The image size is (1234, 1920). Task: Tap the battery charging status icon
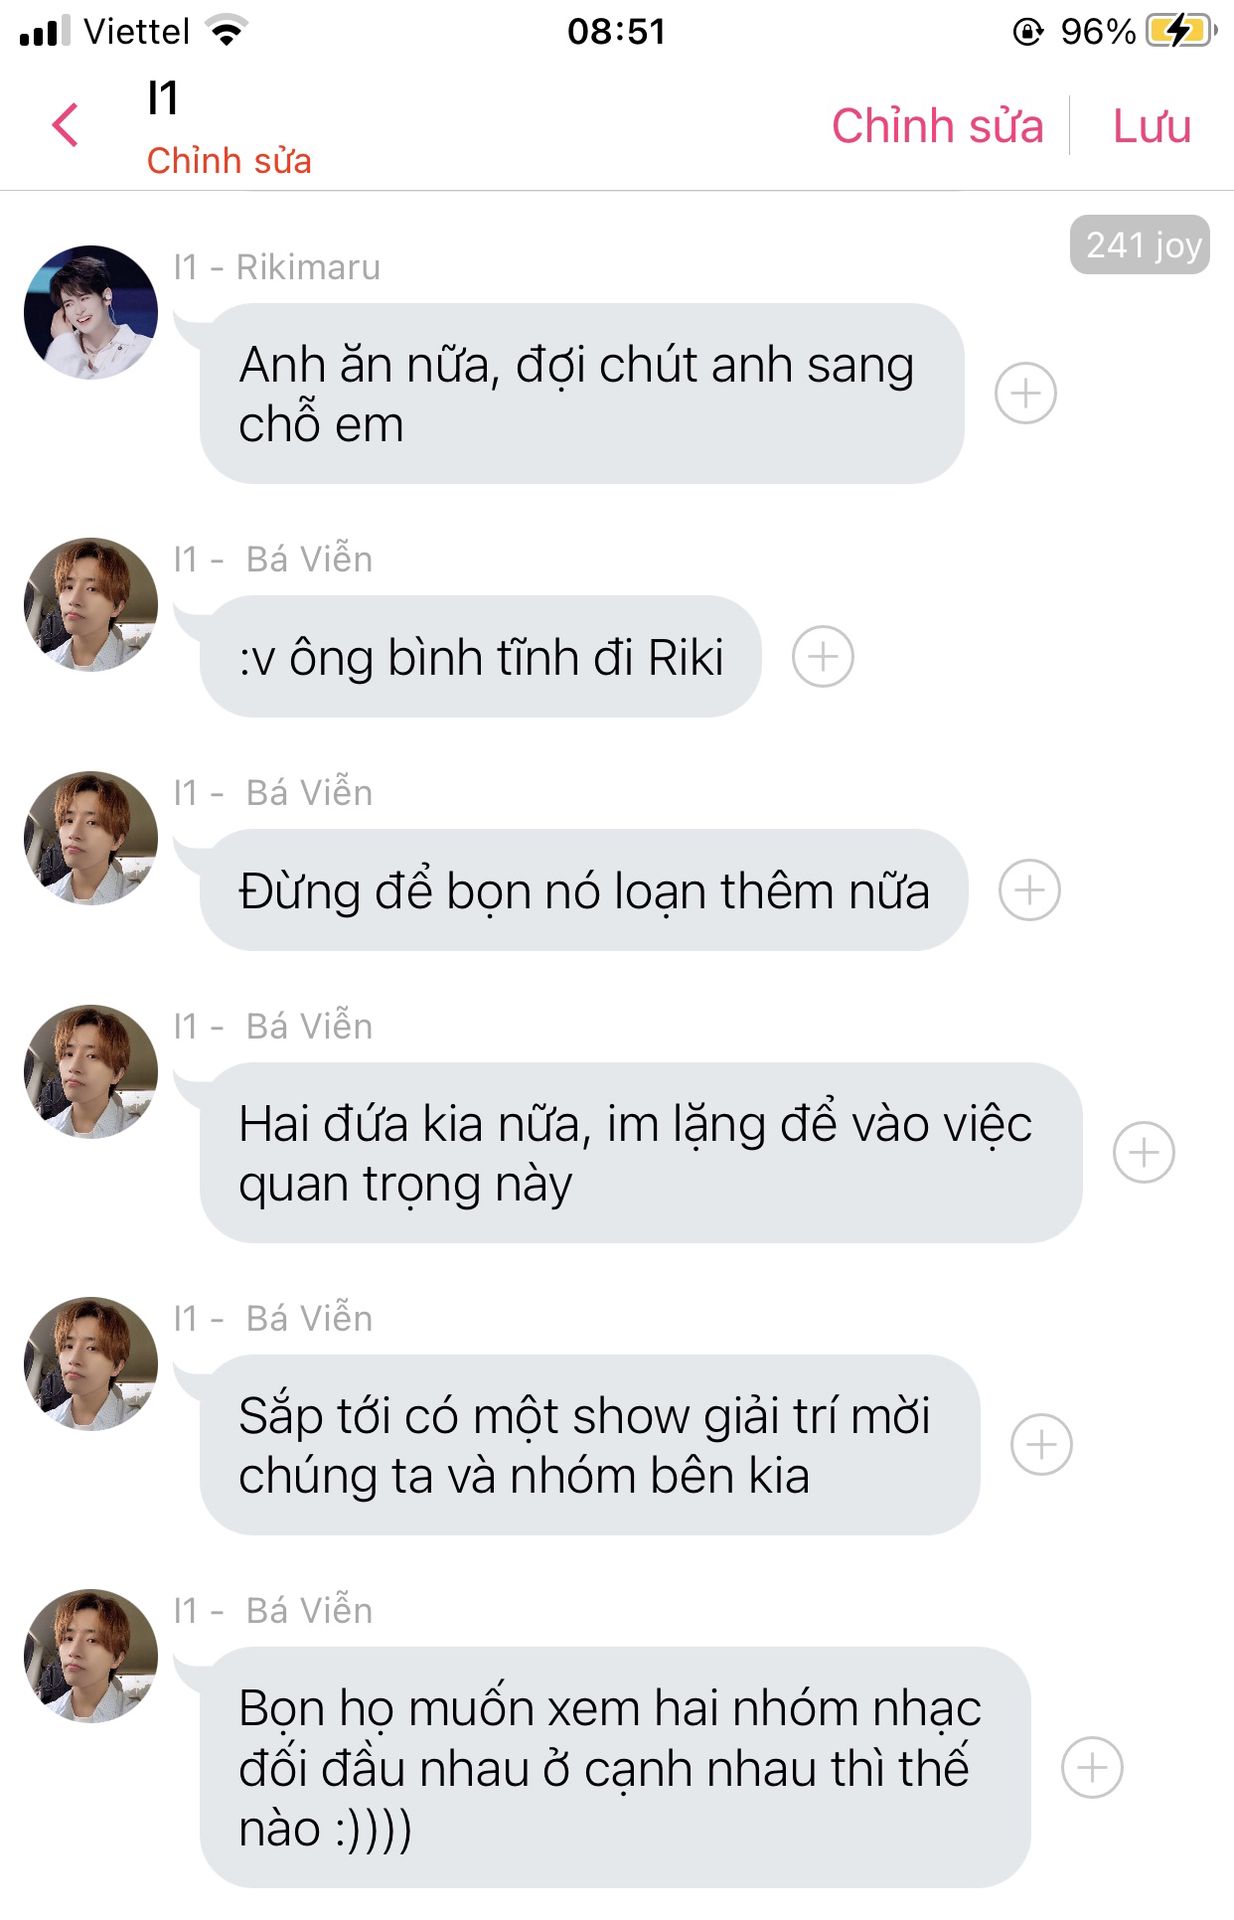1181,31
